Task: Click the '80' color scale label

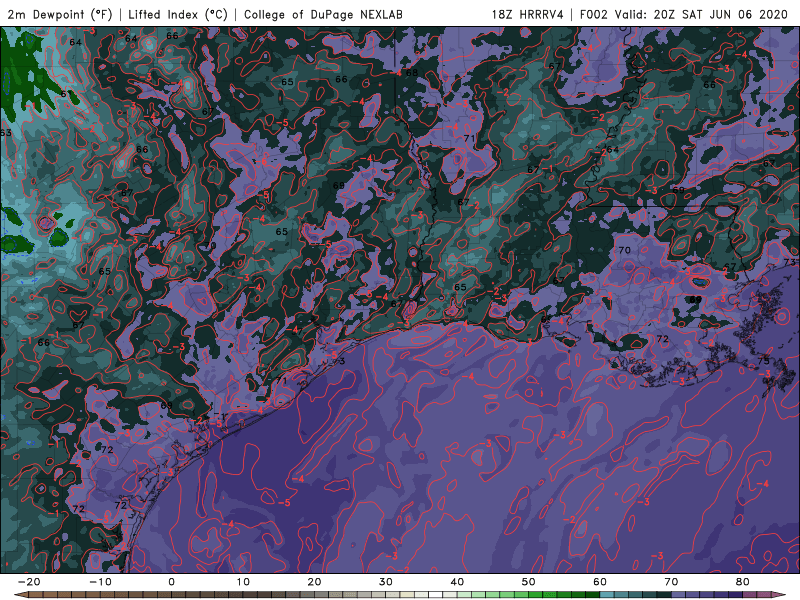Action: [x=743, y=582]
